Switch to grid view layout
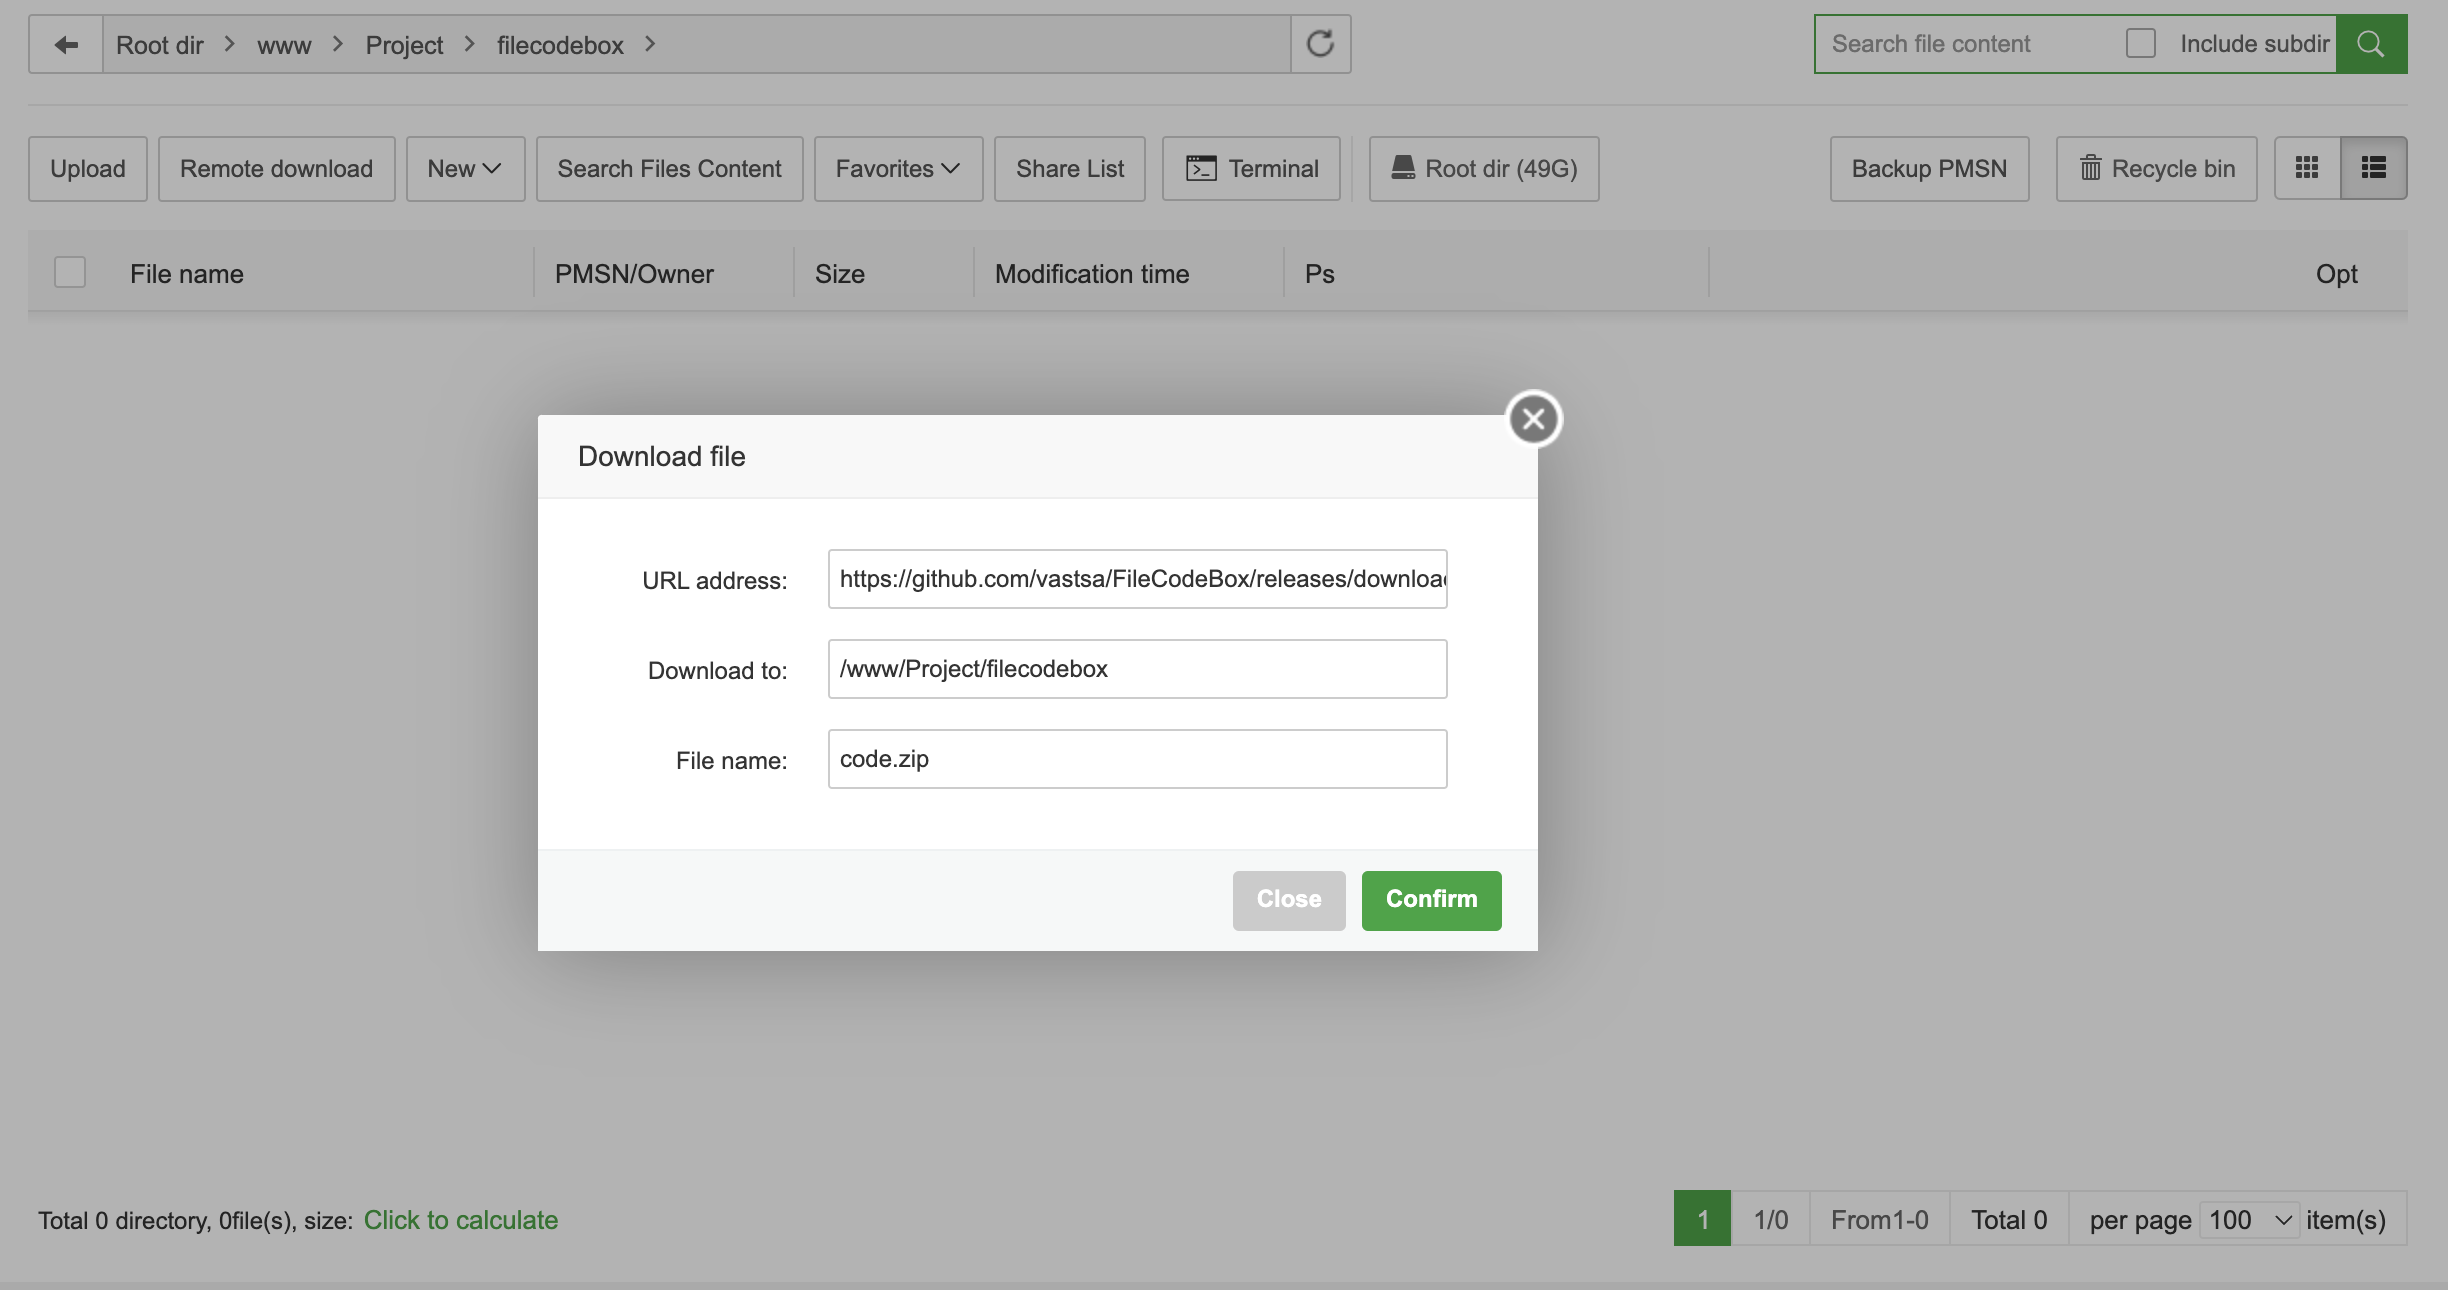The image size is (2448, 1290). 2307,167
